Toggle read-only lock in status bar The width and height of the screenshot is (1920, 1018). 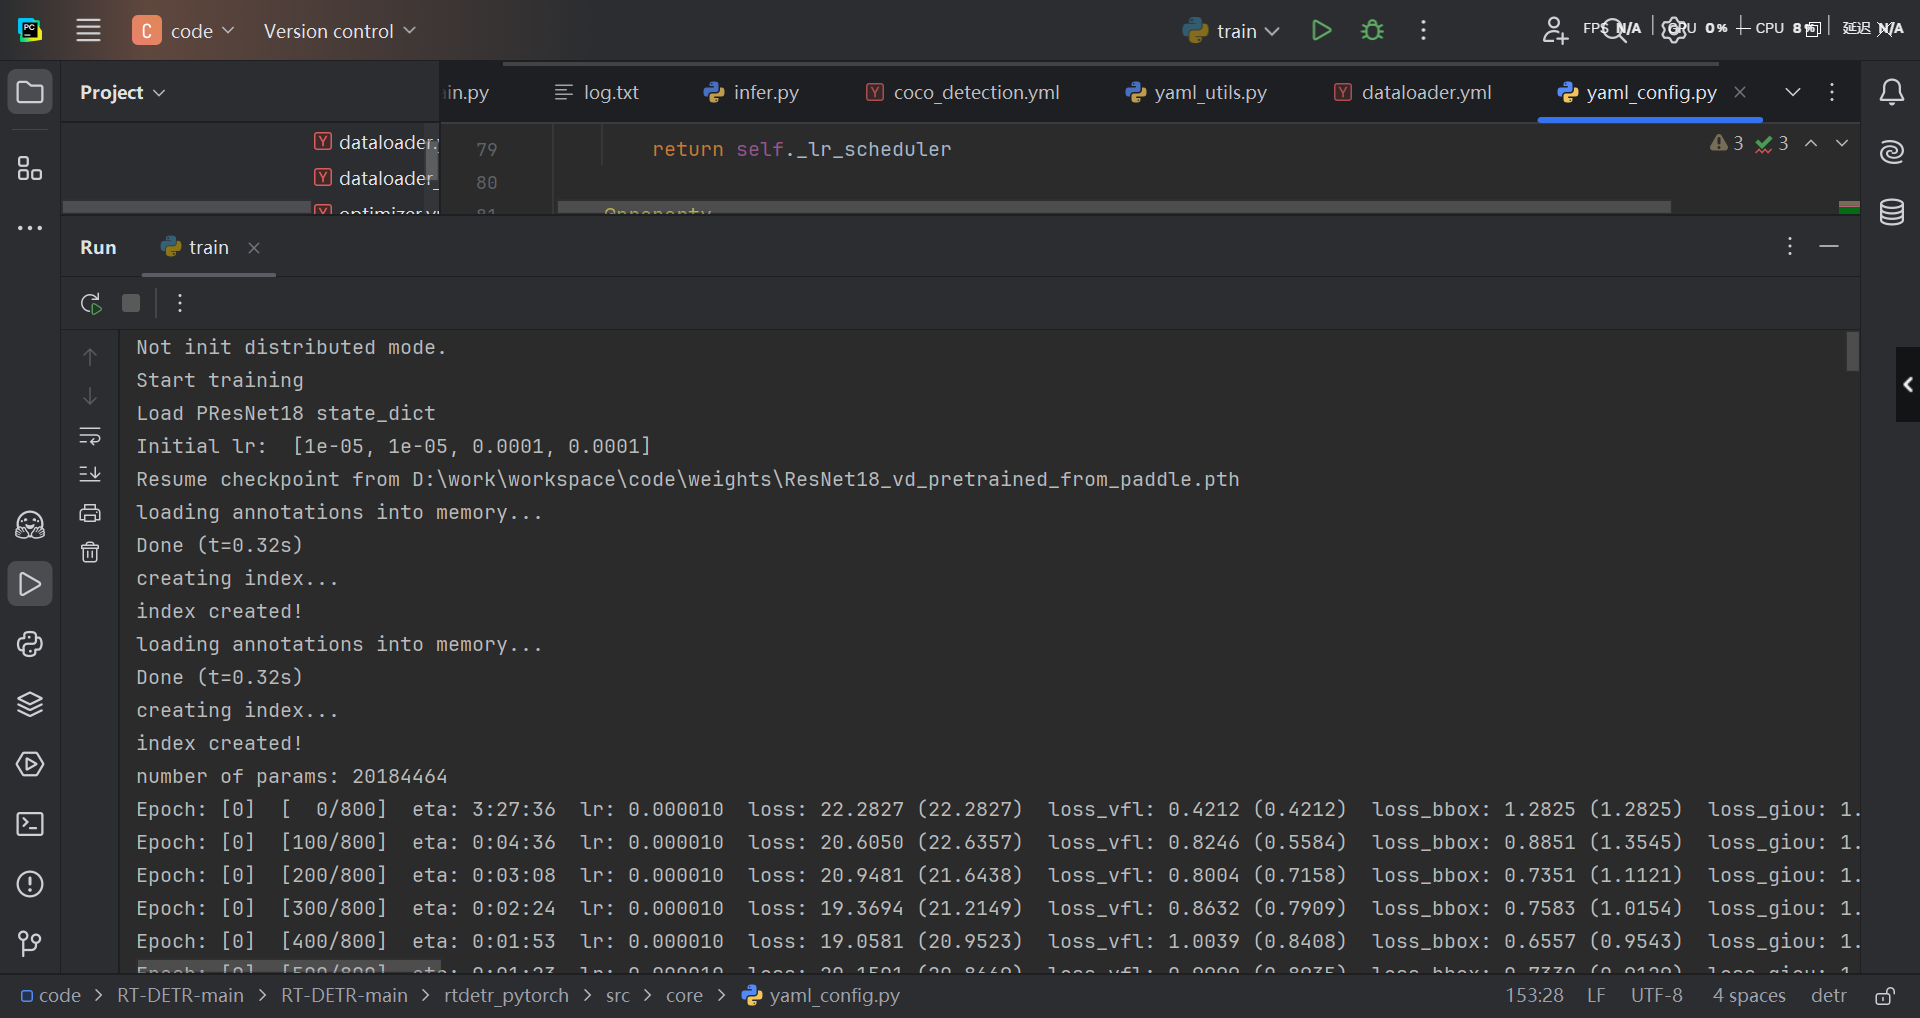point(1885,996)
